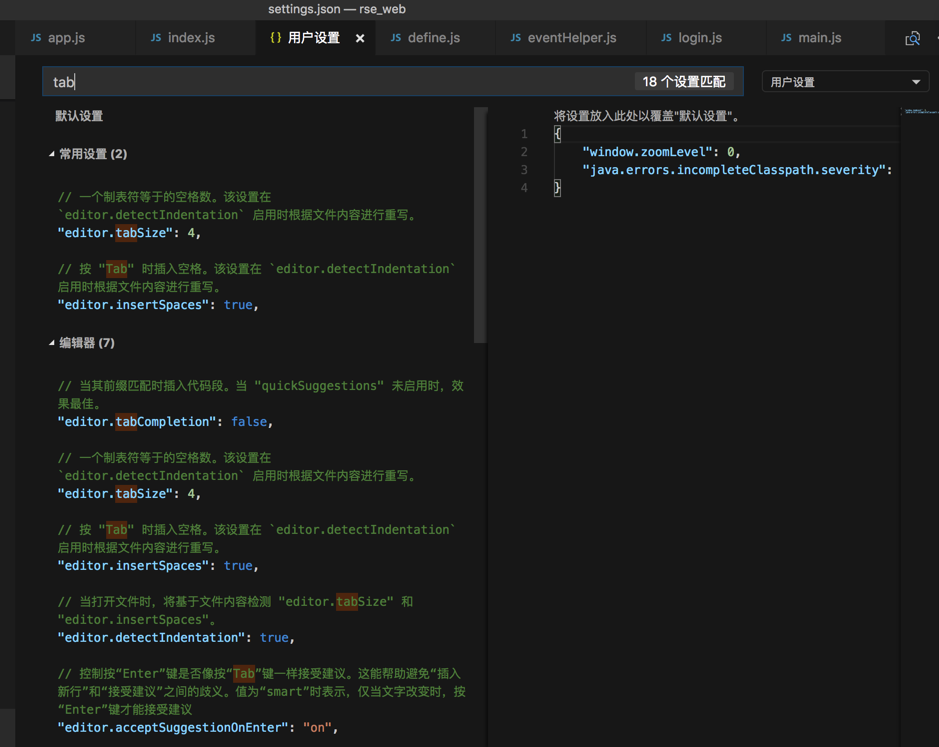Click the editor.insertSpaces setting under 常用设置
The image size is (939, 747).
coord(157,305)
